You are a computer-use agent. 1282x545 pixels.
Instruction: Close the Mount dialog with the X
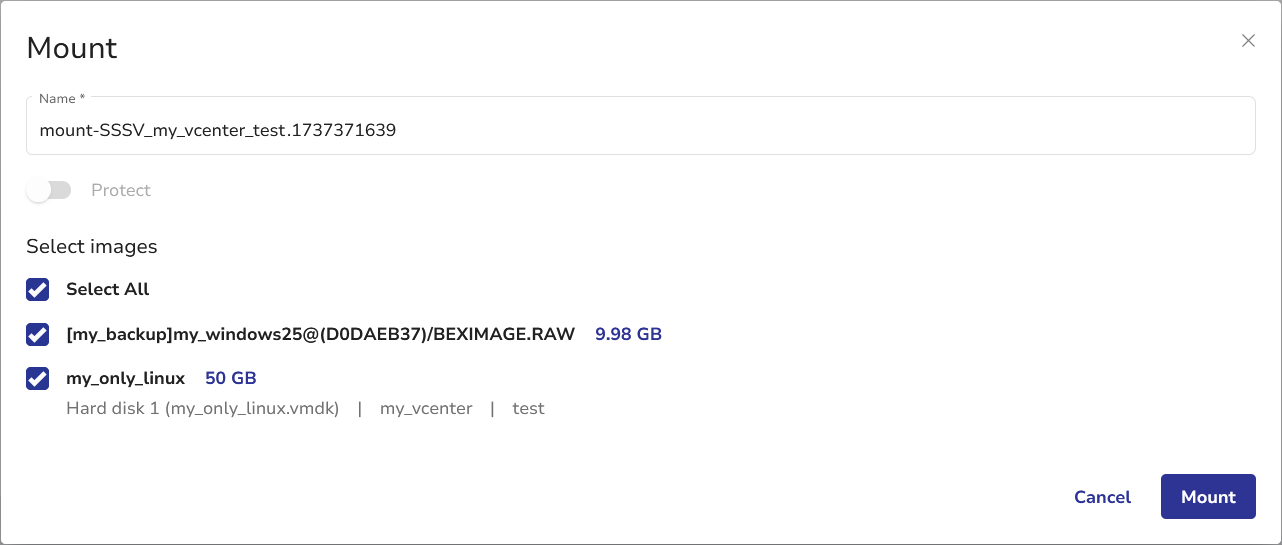point(1248,41)
